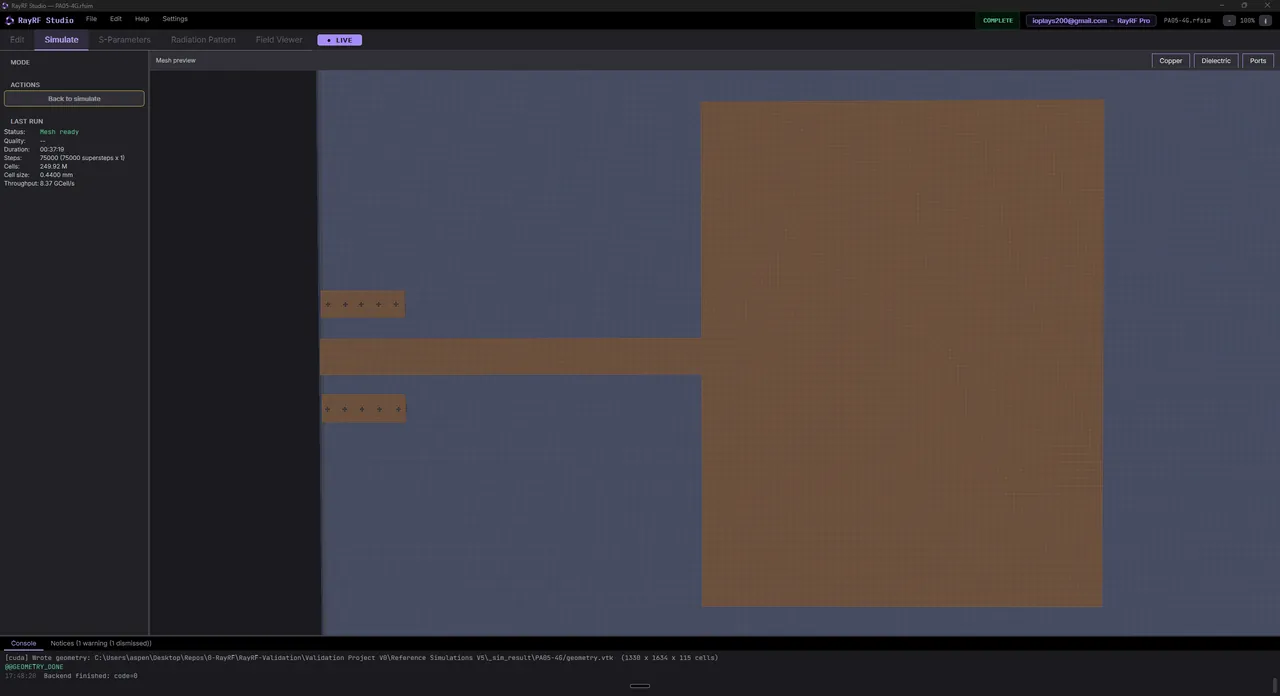Click the upper ground pad with vias

pos(362,304)
